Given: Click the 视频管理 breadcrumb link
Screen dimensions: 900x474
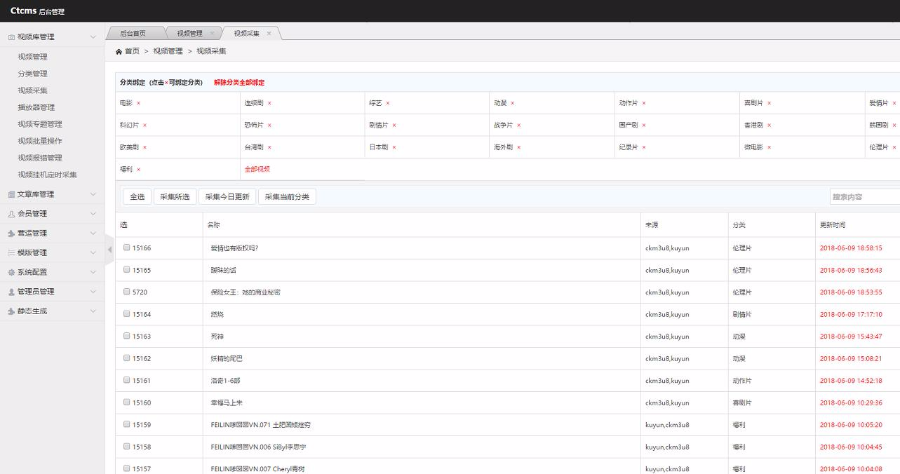Looking at the screenshot, I should coord(168,51).
